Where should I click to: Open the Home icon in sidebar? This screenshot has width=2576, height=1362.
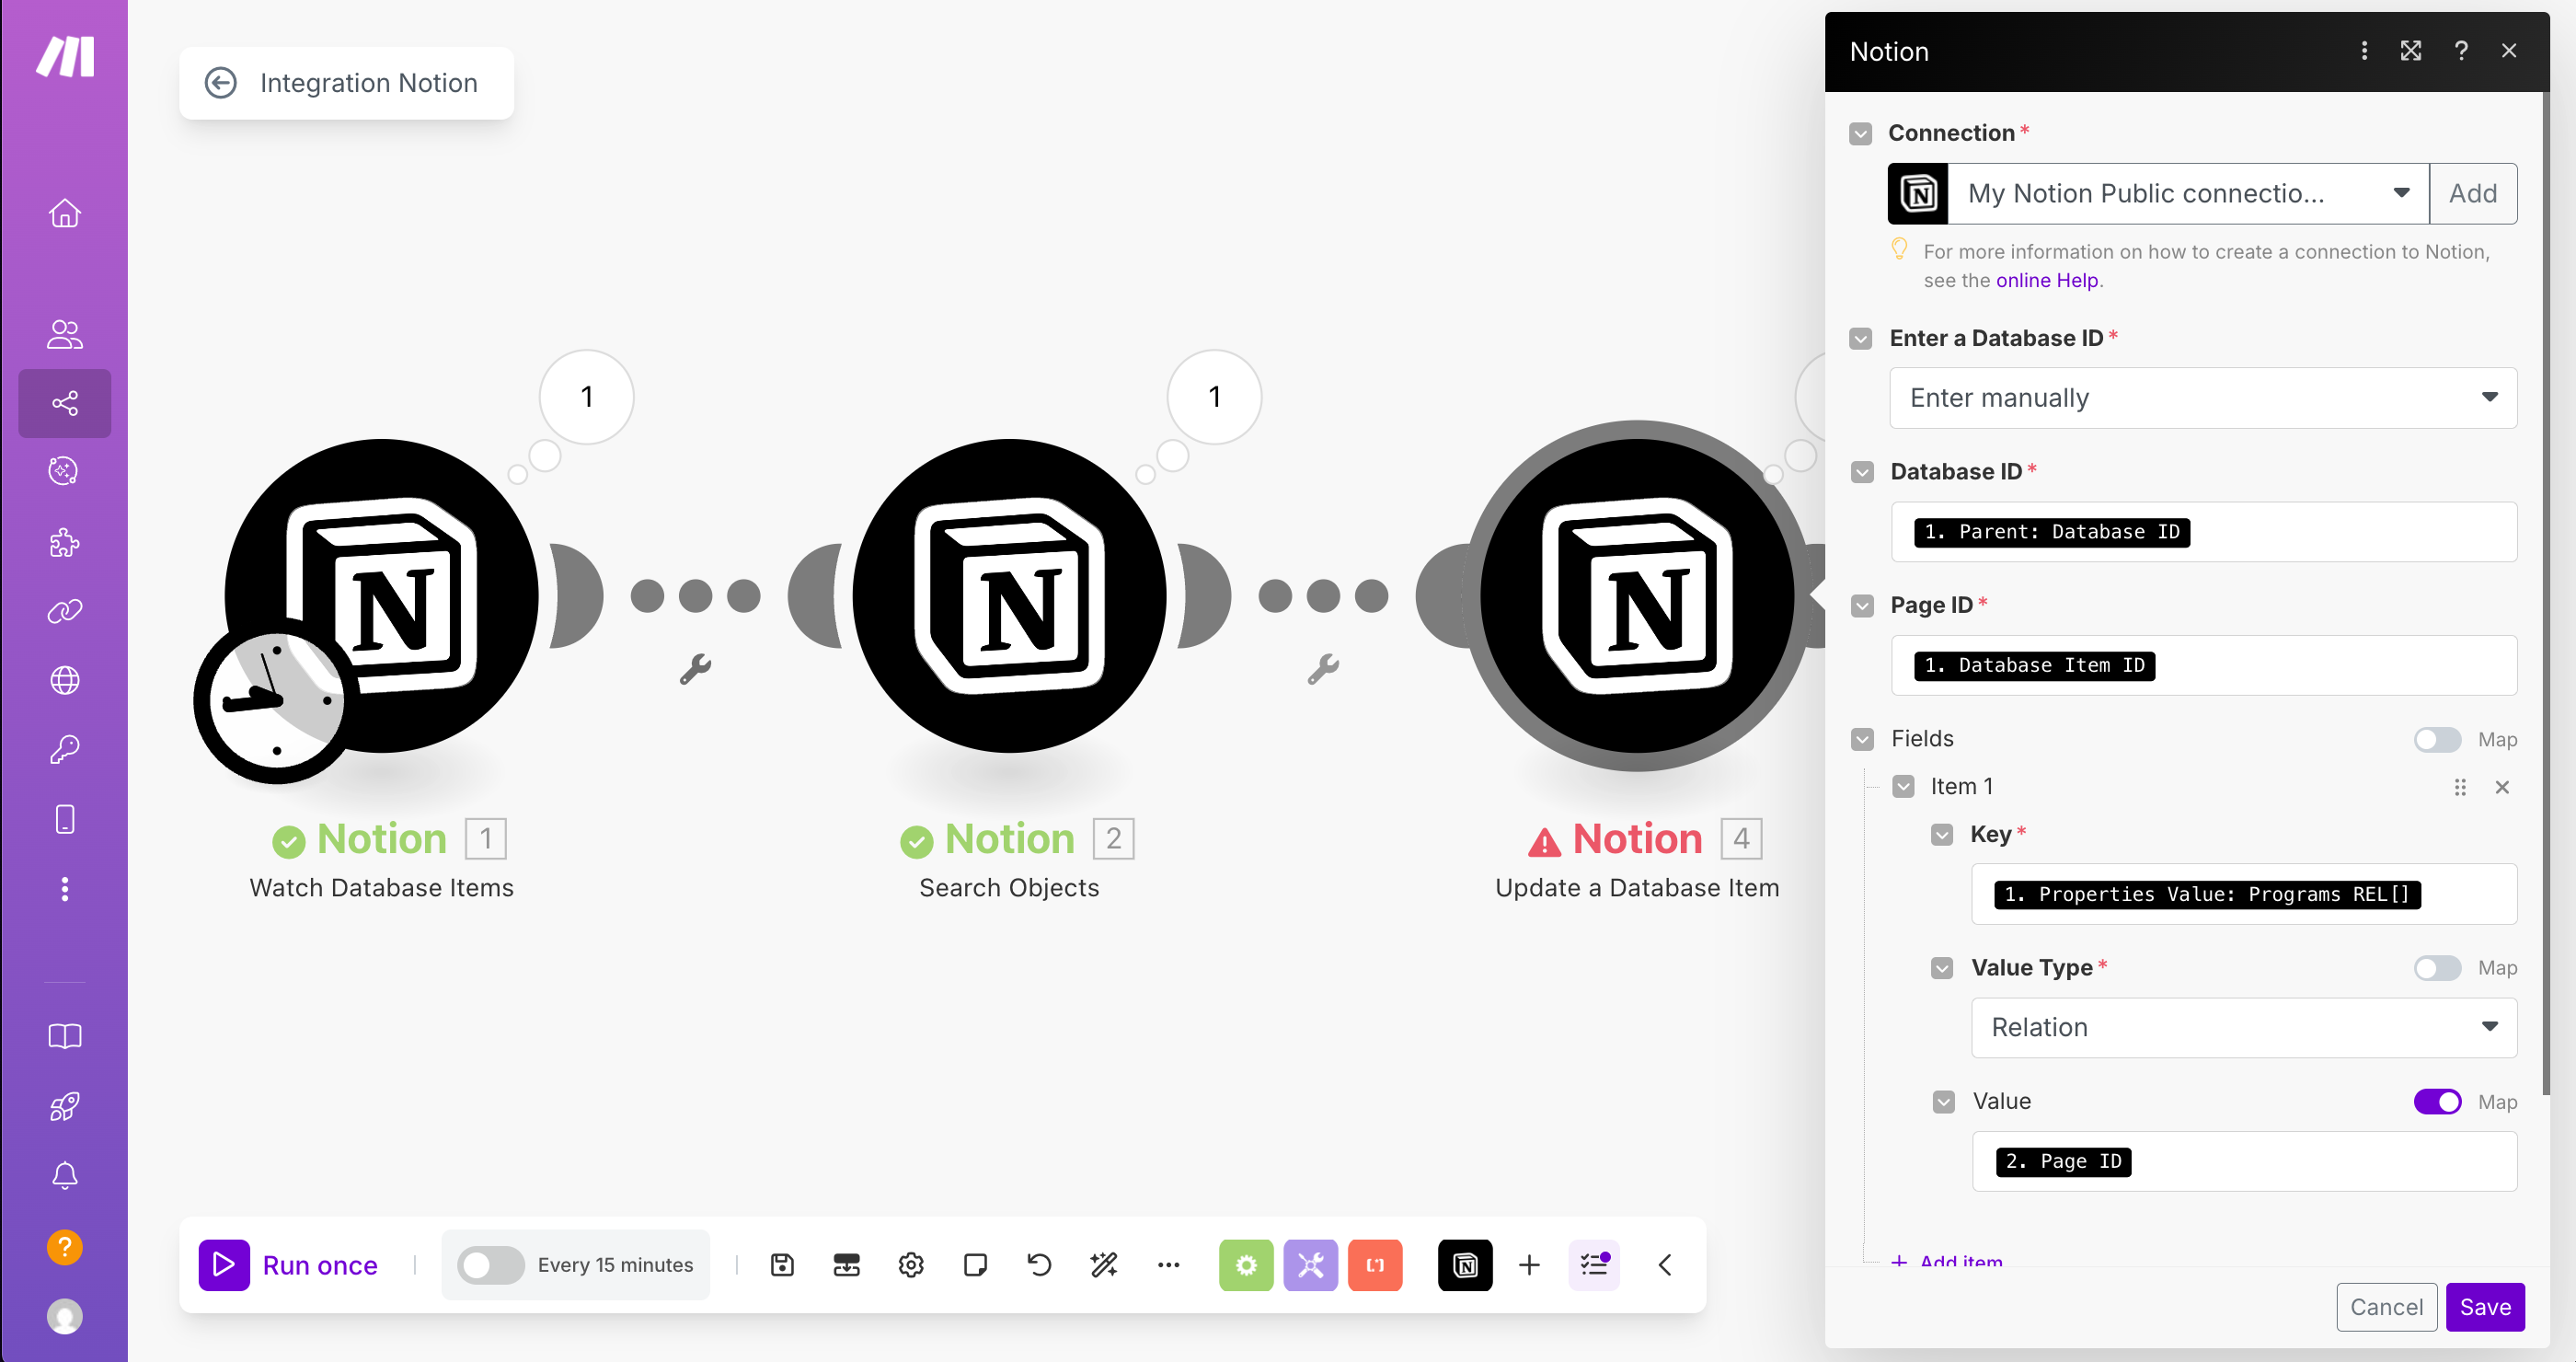pos(65,213)
